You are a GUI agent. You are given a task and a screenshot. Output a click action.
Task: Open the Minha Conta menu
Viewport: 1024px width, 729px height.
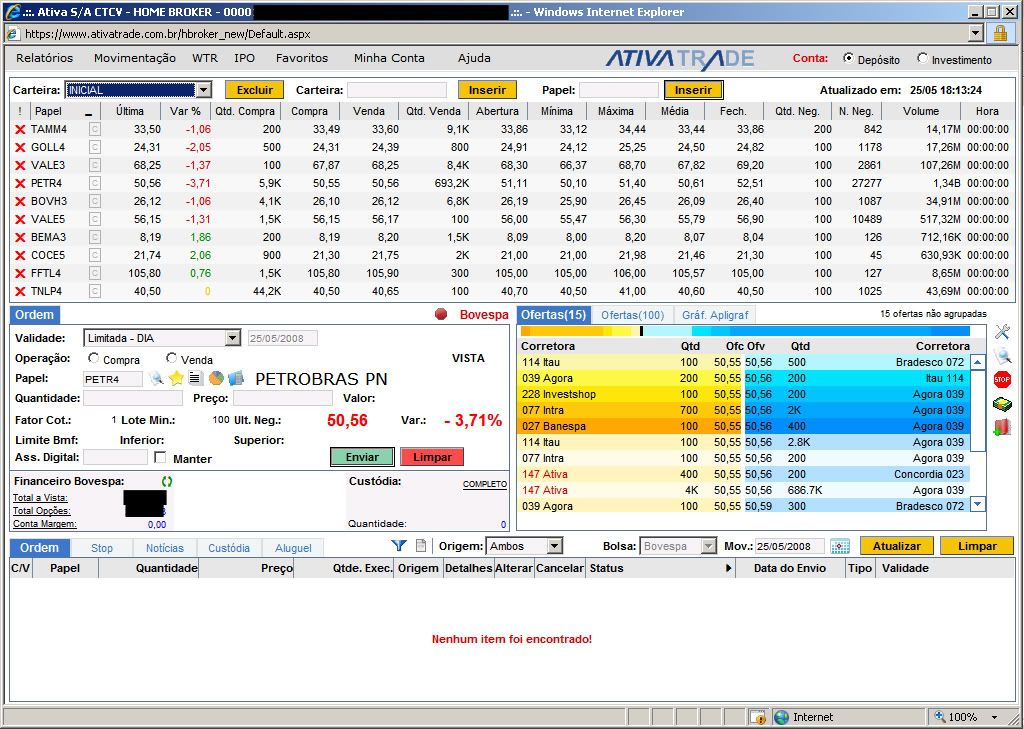[389, 58]
